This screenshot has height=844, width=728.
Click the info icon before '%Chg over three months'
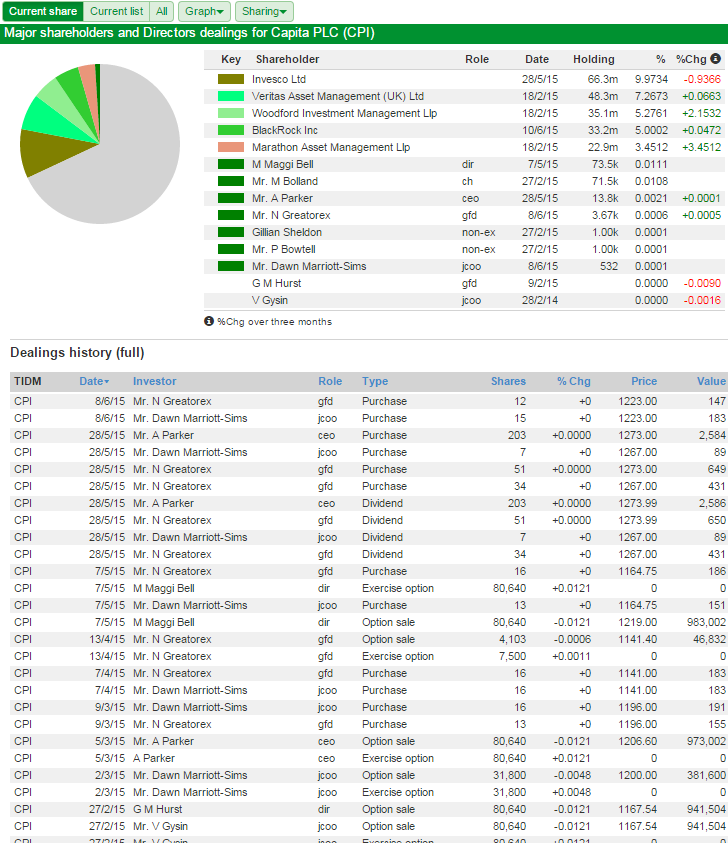(x=209, y=321)
